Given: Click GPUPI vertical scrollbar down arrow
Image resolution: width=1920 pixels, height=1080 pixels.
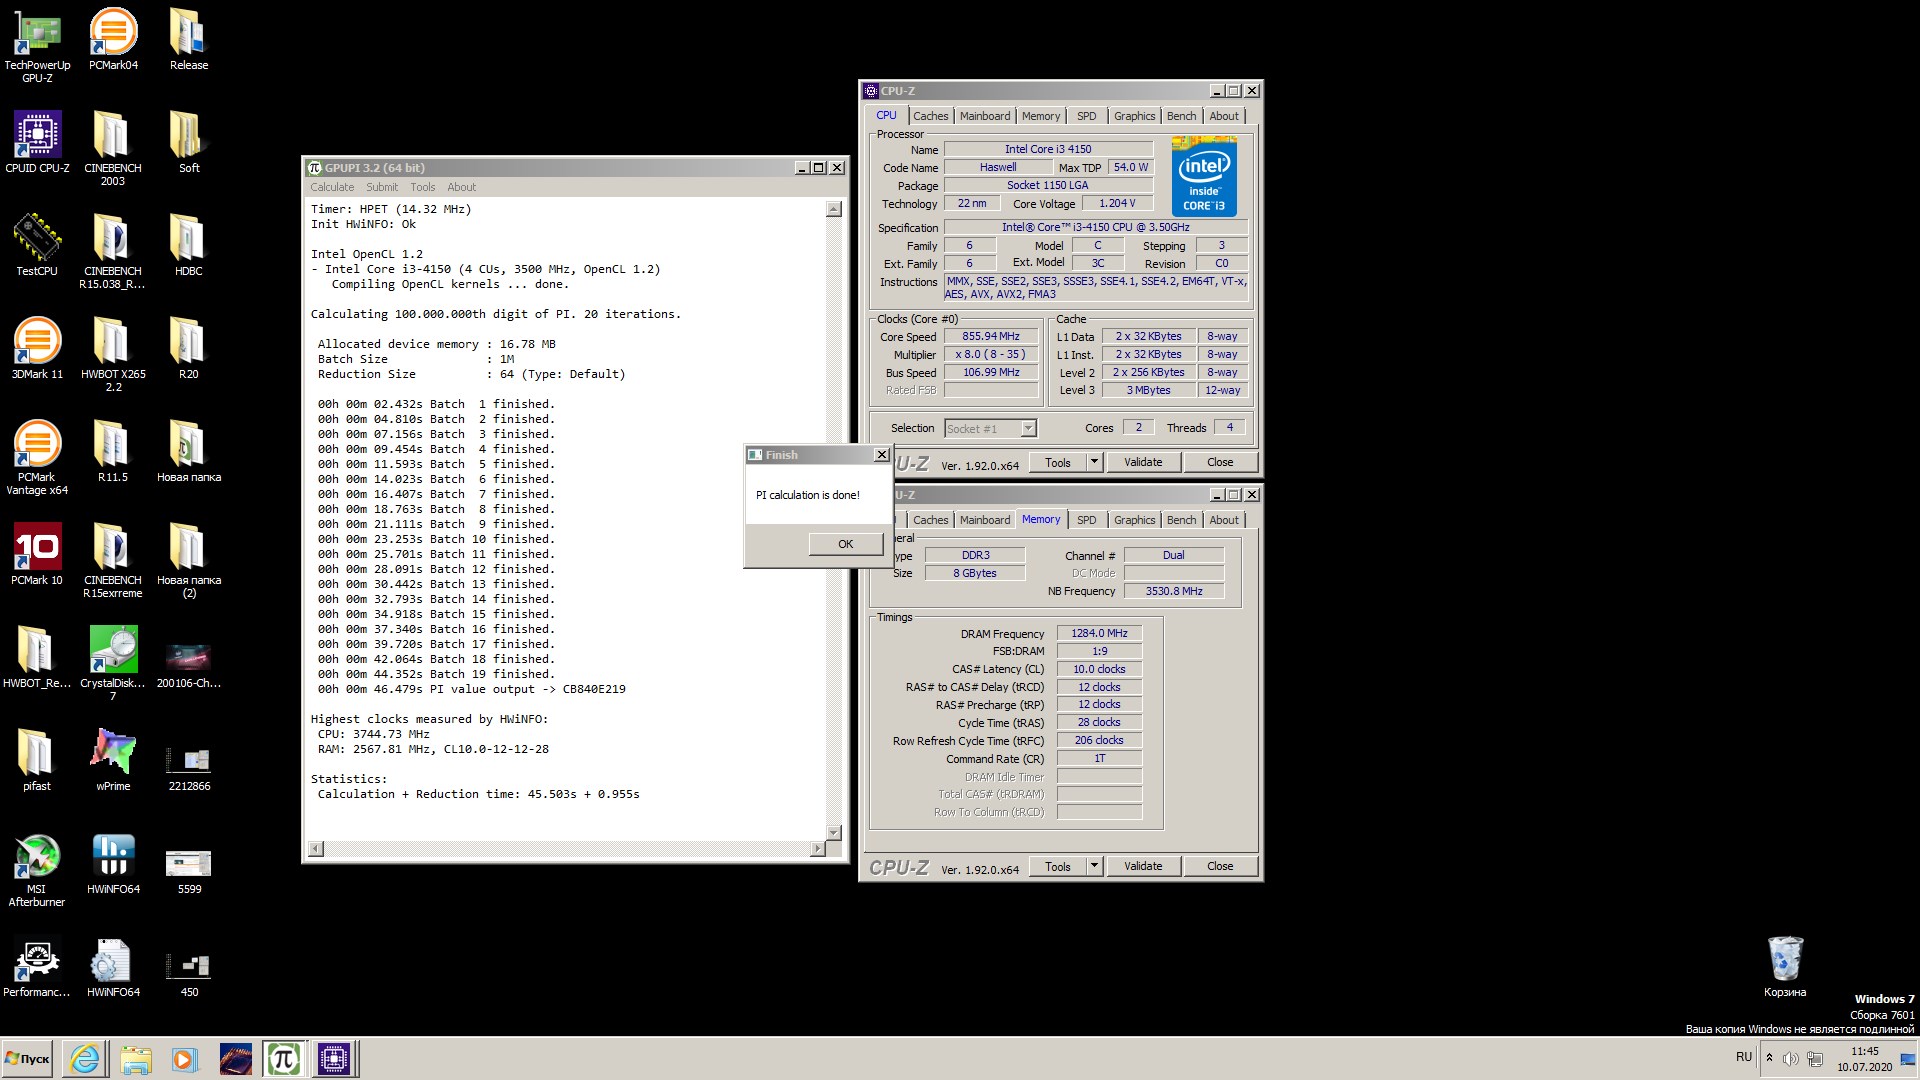Looking at the screenshot, I should click(834, 832).
